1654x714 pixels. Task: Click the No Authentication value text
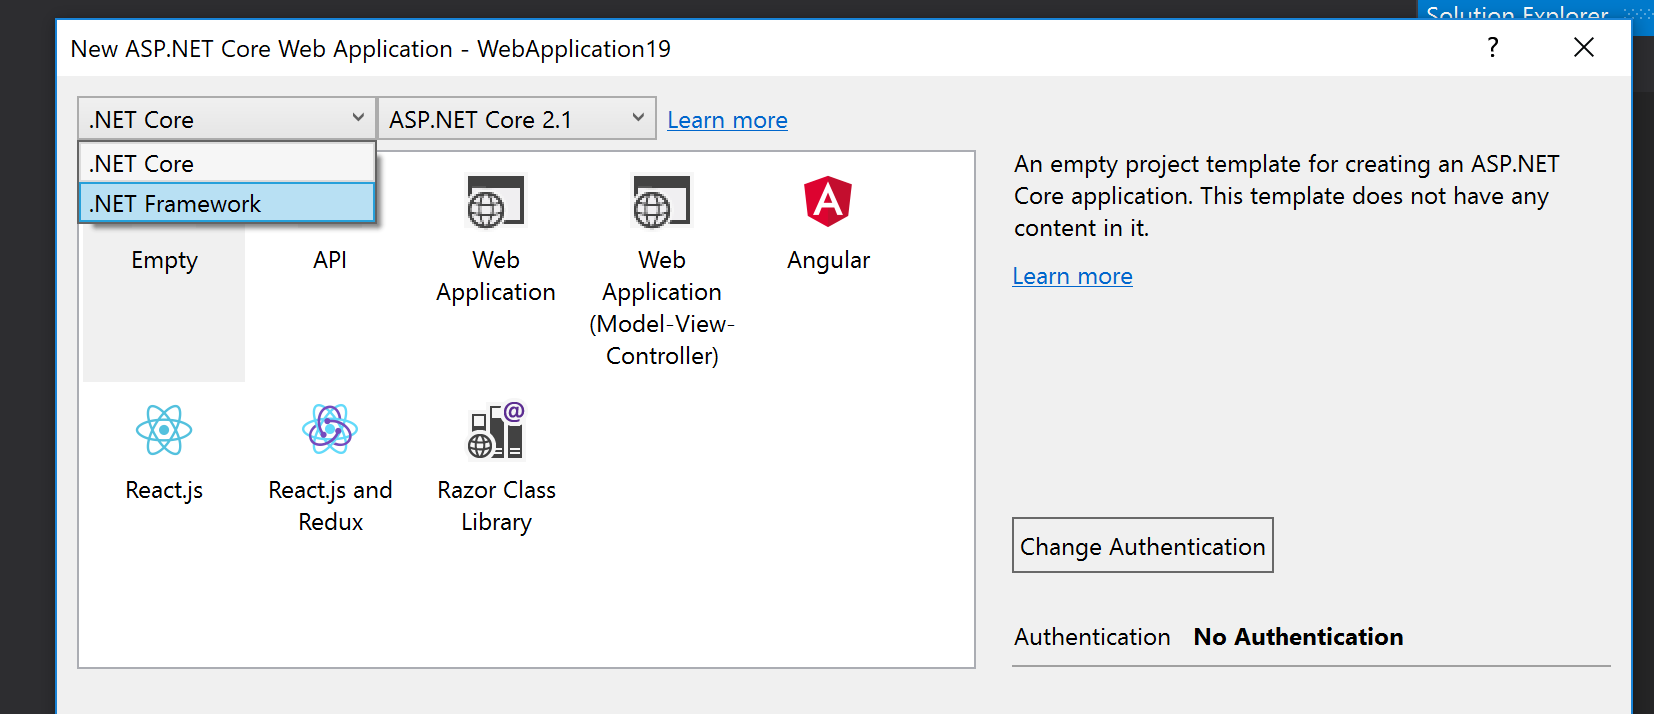(1298, 637)
